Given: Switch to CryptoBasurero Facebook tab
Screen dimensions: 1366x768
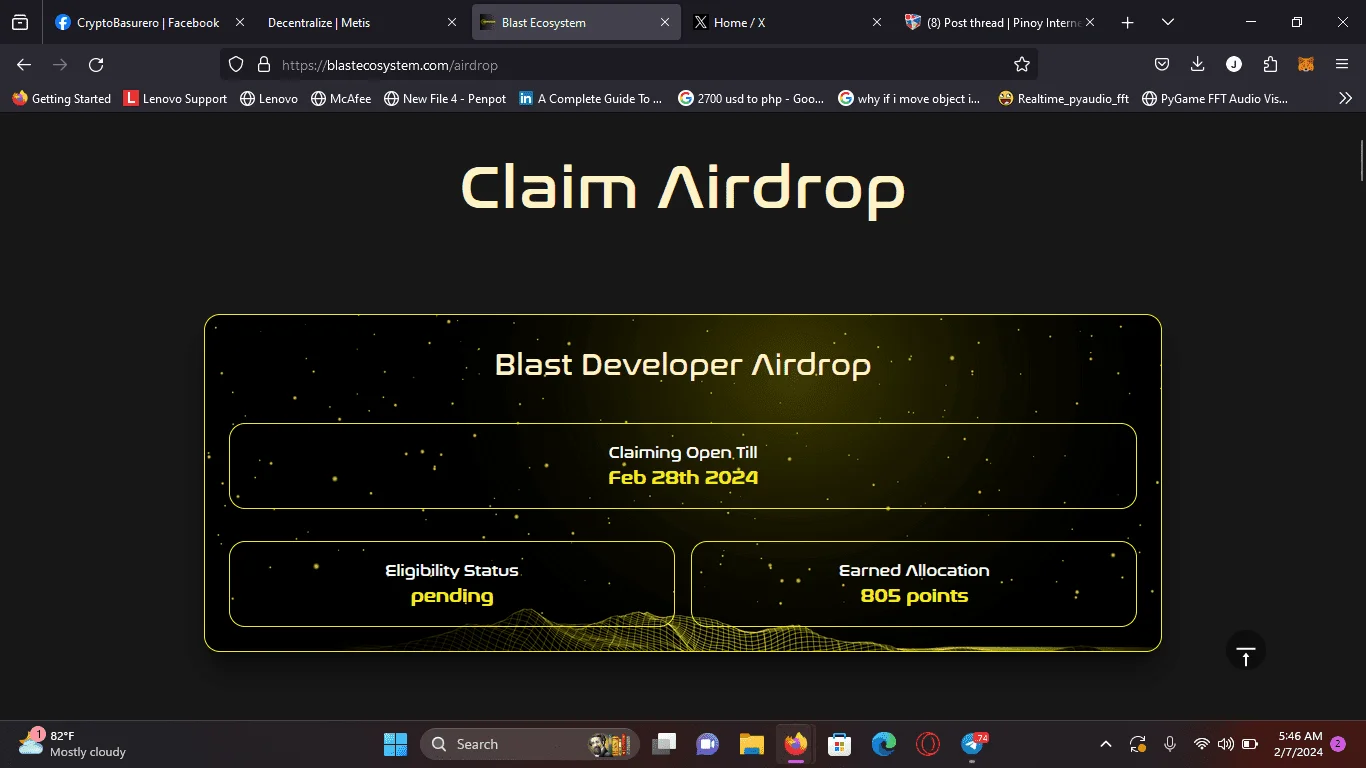Looking at the screenshot, I should point(150,22).
